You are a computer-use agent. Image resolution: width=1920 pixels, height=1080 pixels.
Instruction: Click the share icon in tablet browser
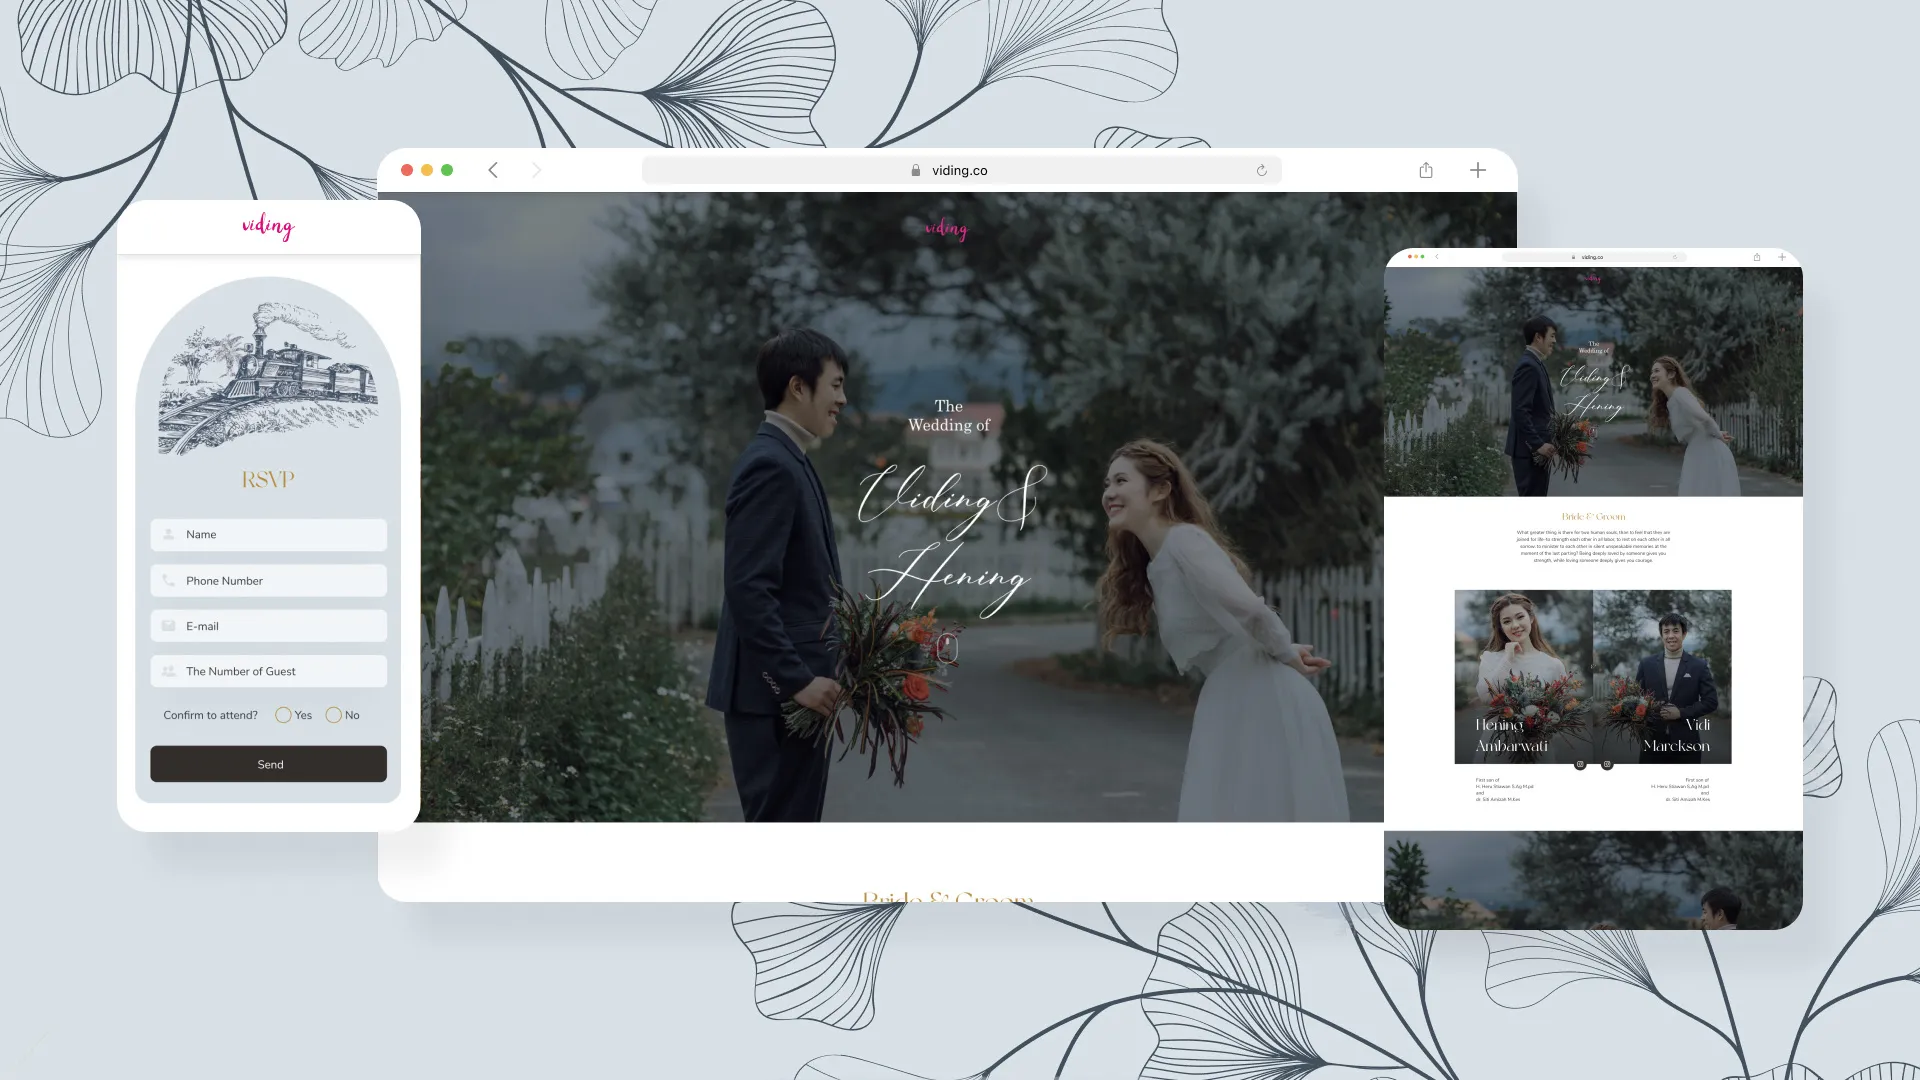click(1756, 257)
